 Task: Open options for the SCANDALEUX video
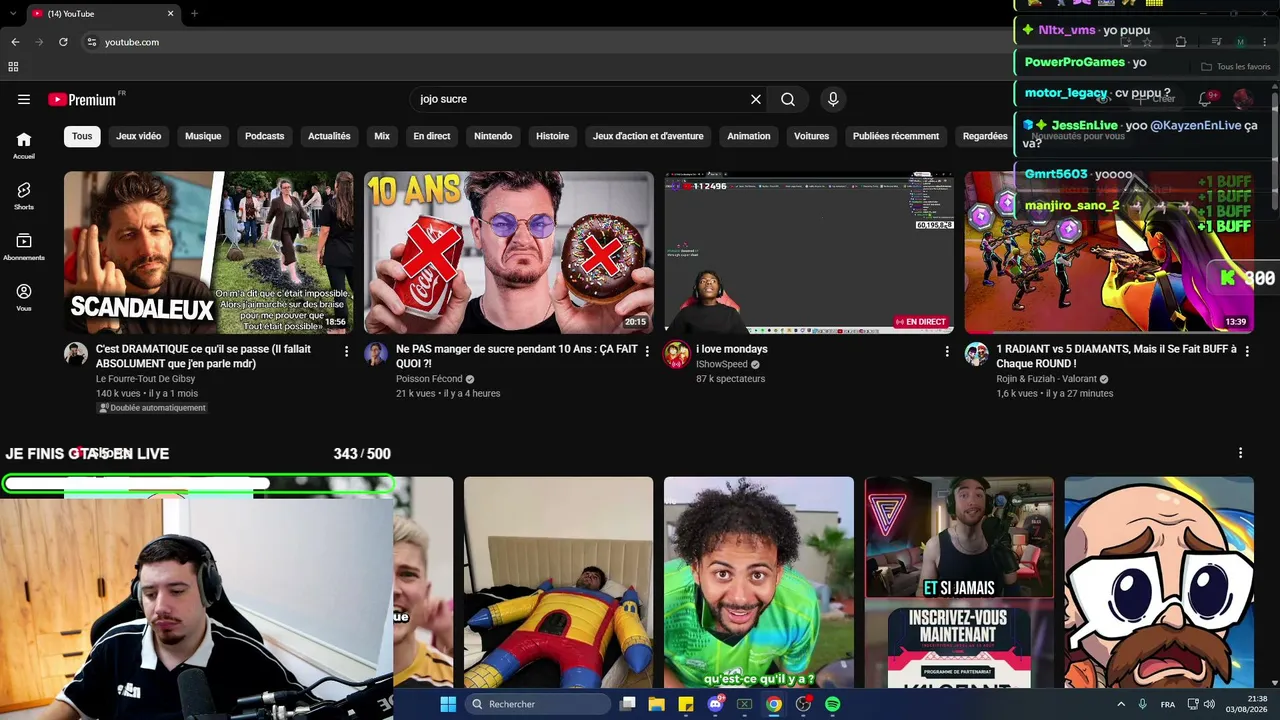click(x=347, y=351)
